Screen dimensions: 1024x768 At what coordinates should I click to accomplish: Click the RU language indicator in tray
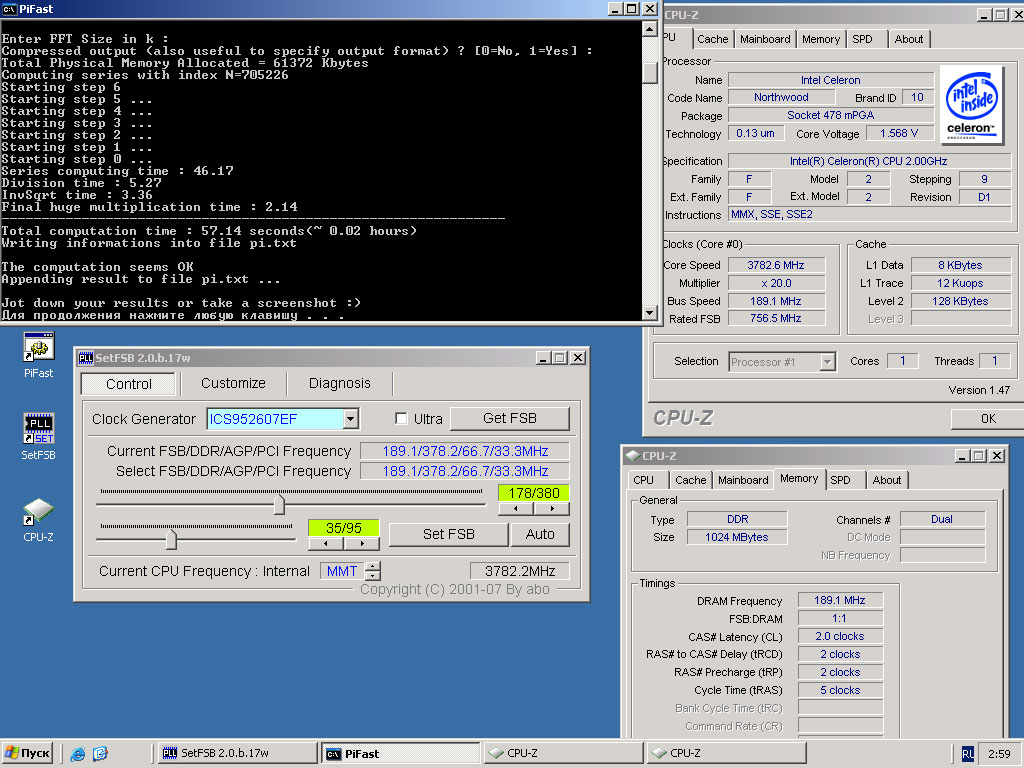coord(968,754)
